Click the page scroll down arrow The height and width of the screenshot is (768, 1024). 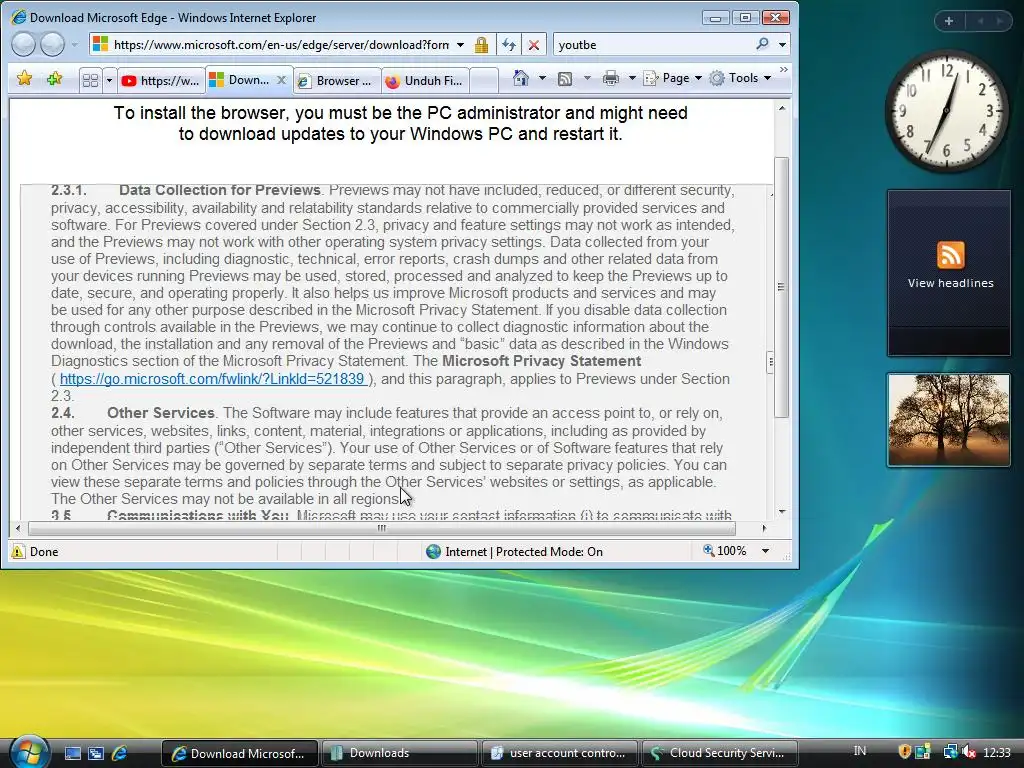click(x=782, y=512)
